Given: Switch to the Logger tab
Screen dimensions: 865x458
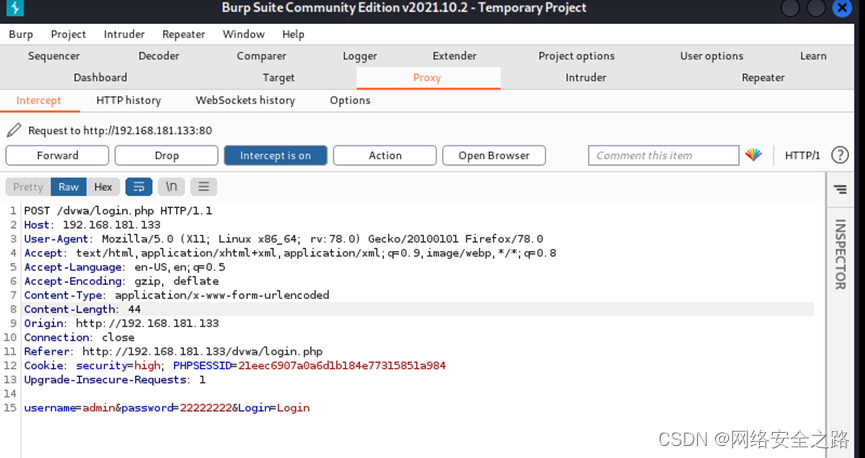Looking at the screenshot, I should (x=360, y=56).
